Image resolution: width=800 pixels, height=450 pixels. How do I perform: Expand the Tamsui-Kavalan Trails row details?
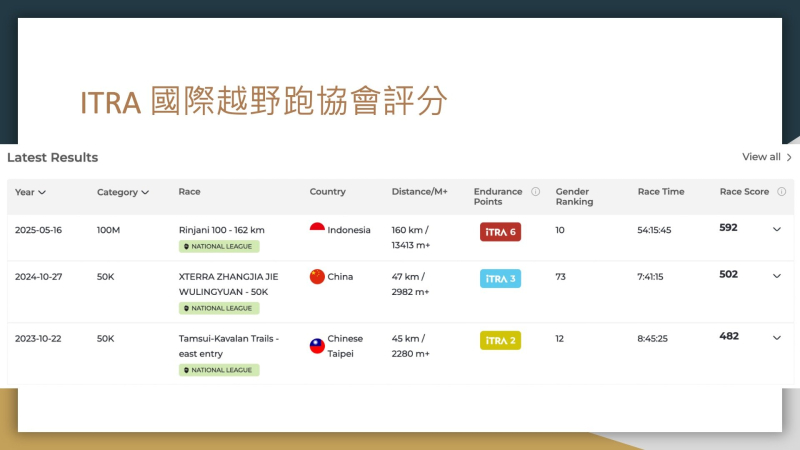tap(776, 338)
